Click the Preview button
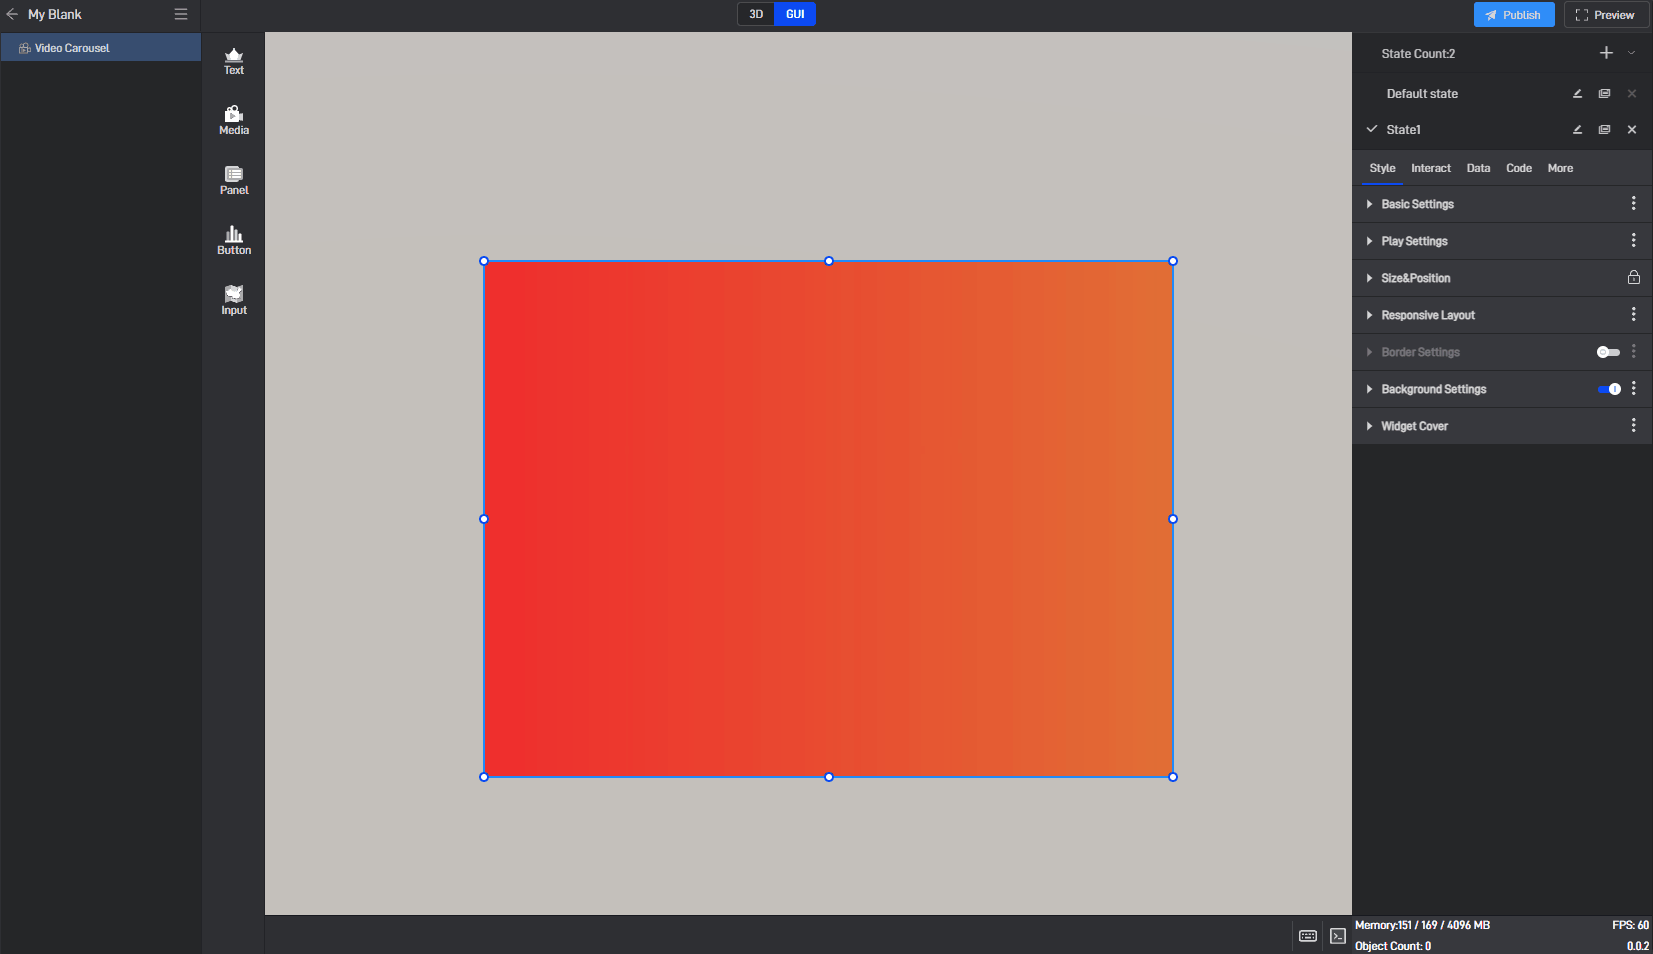Viewport: 1653px width, 954px height. [1605, 15]
